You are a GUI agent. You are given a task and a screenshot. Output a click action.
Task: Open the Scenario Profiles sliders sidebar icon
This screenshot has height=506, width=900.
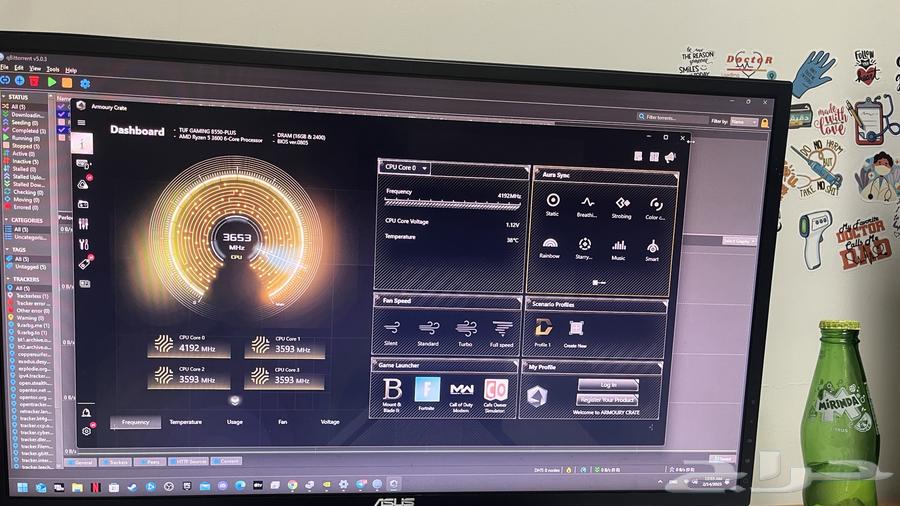pyautogui.click(x=84, y=223)
